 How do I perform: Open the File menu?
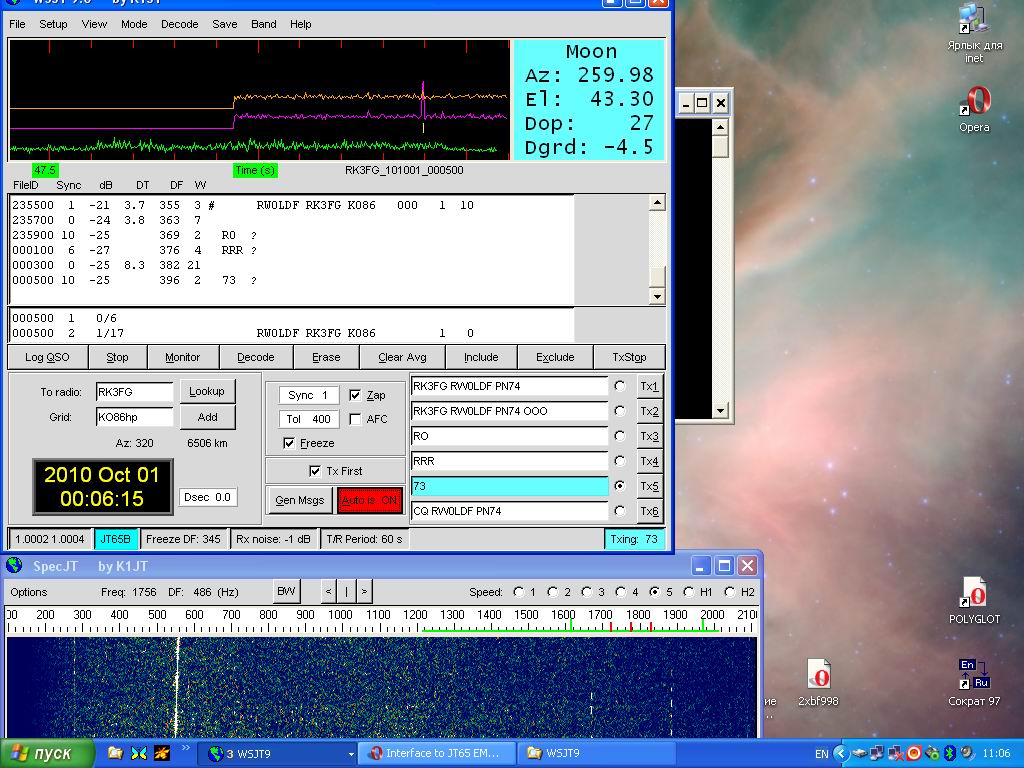click(17, 24)
